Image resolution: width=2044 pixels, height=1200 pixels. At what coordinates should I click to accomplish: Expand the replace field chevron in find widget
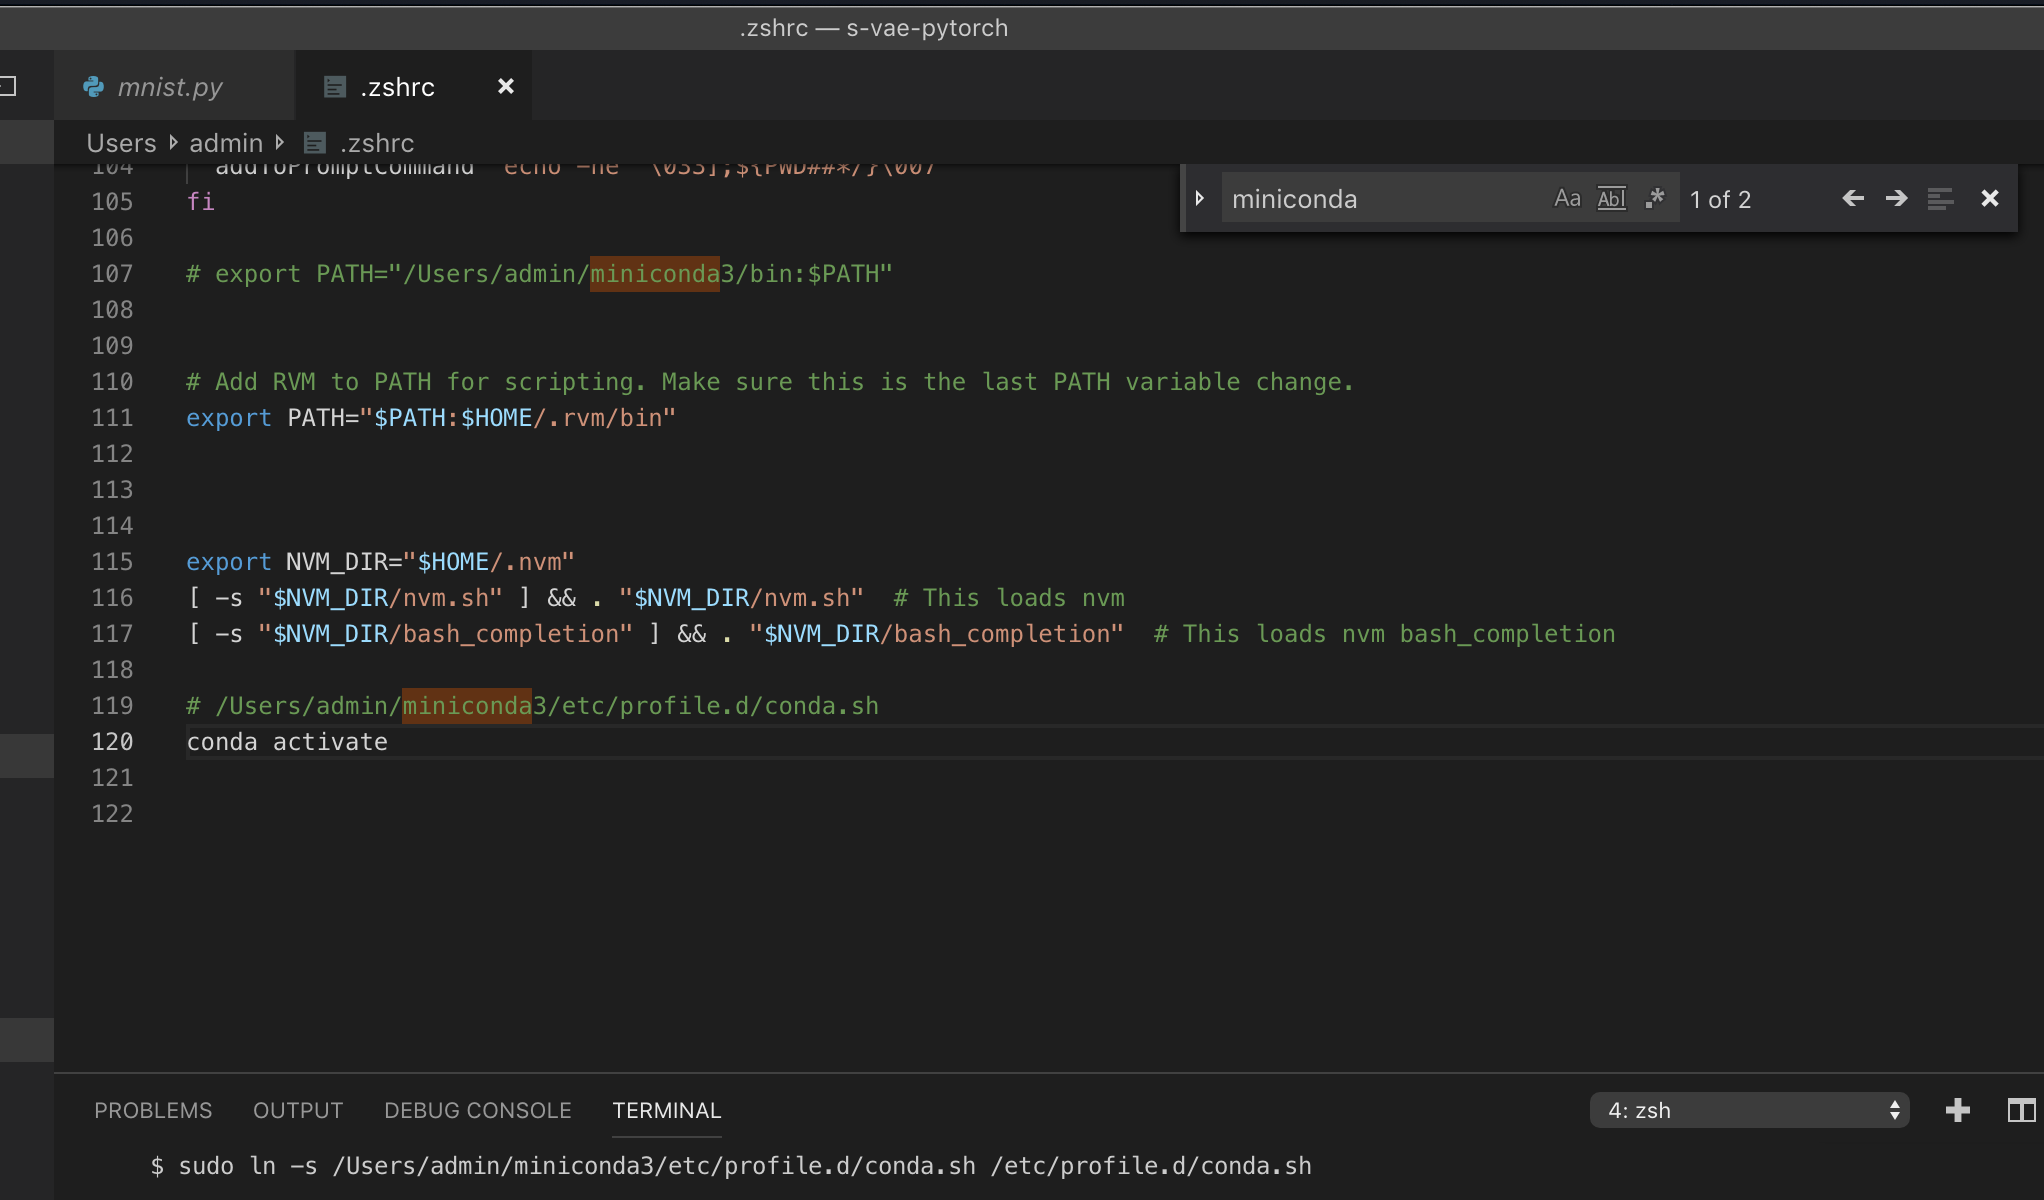(1200, 198)
